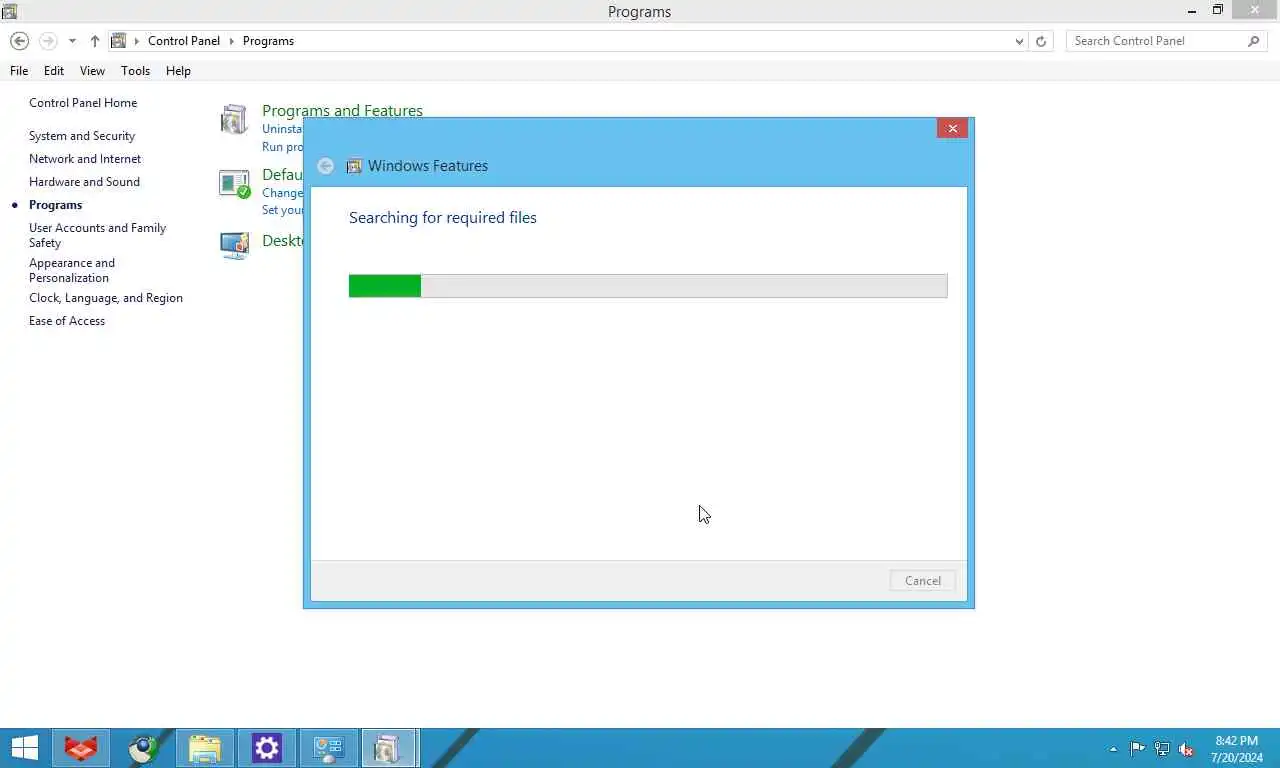Open Hardware and Sound category
This screenshot has width=1280, height=768.
click(84, 182)
